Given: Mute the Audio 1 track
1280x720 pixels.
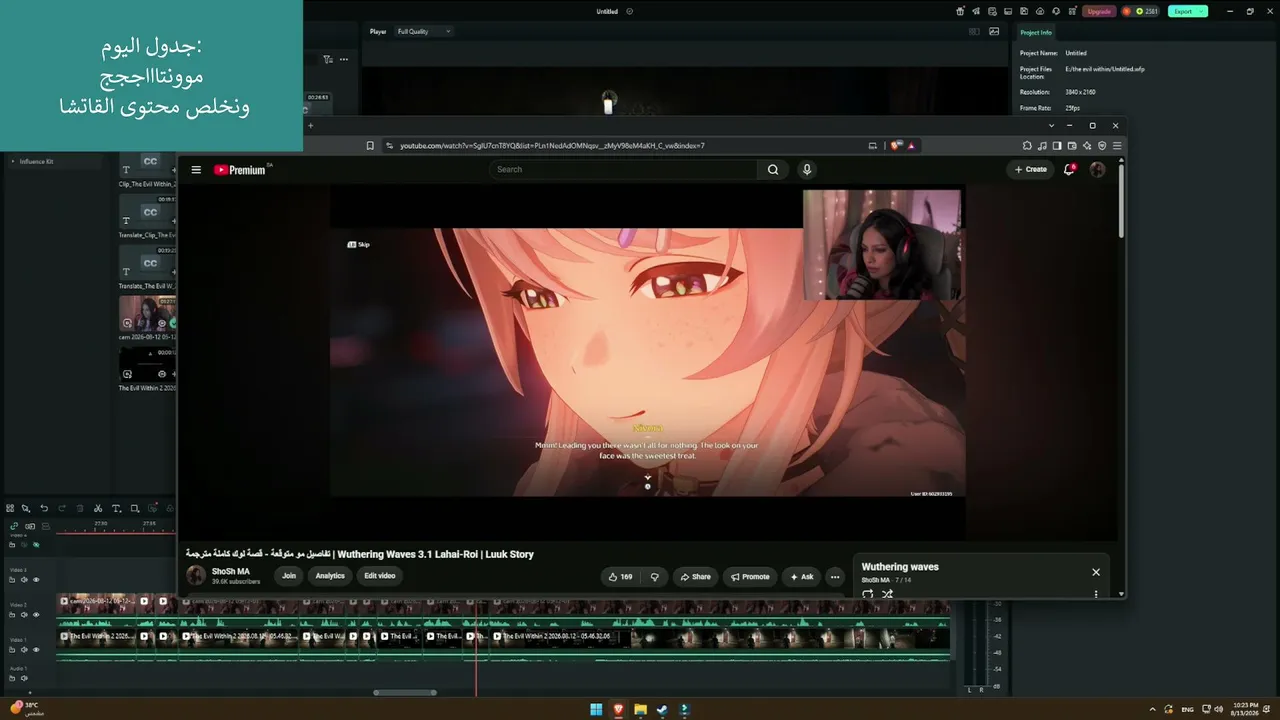Looking at the screenshot, I should [x=24, y=678].
